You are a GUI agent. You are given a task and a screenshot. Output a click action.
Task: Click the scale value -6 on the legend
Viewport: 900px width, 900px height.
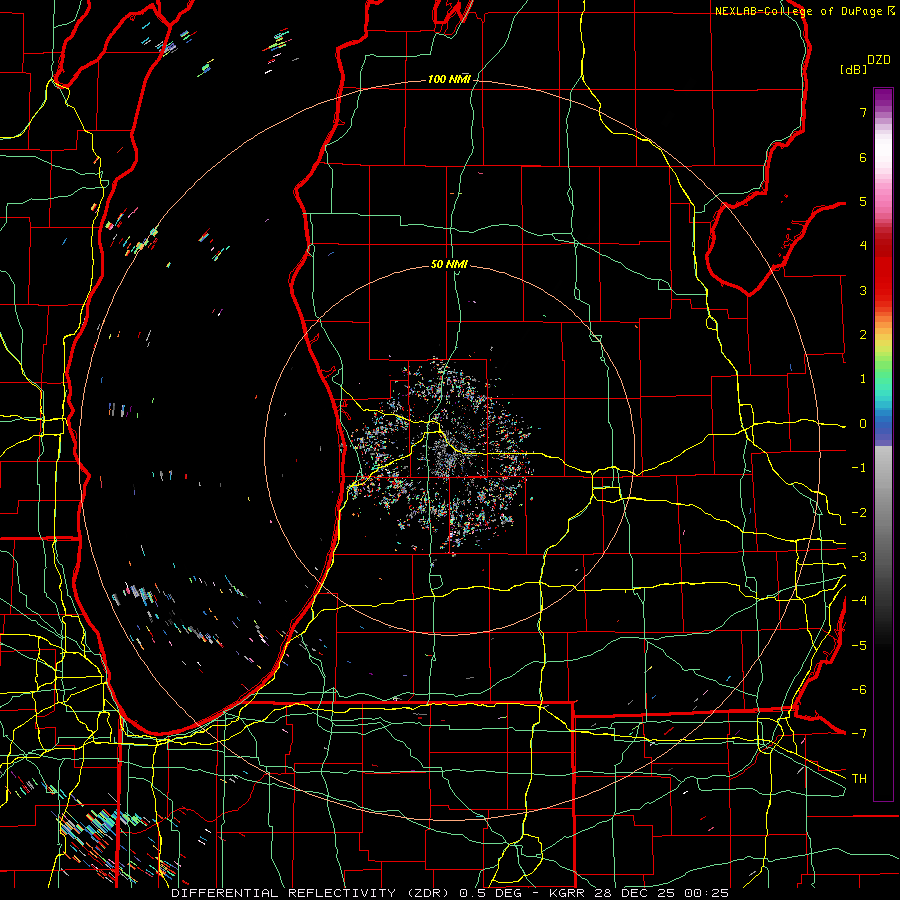tap(859, 690)
